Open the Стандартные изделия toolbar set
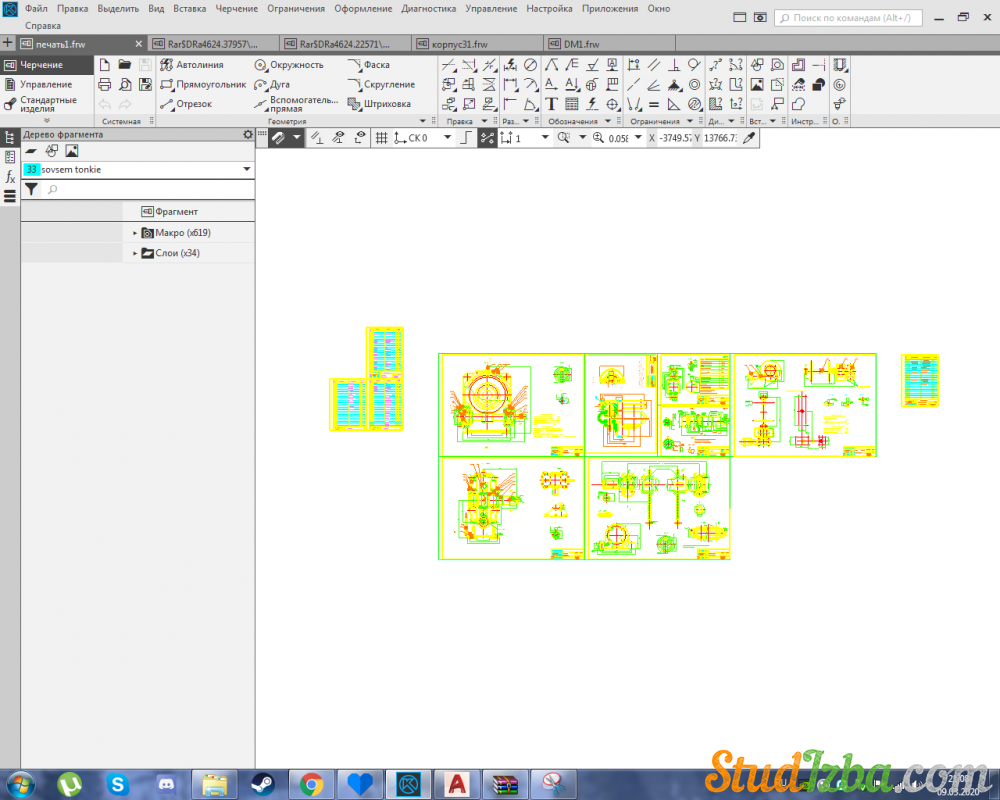Image resolution: width=1000 pixels, height=800 pixels. 47,104
